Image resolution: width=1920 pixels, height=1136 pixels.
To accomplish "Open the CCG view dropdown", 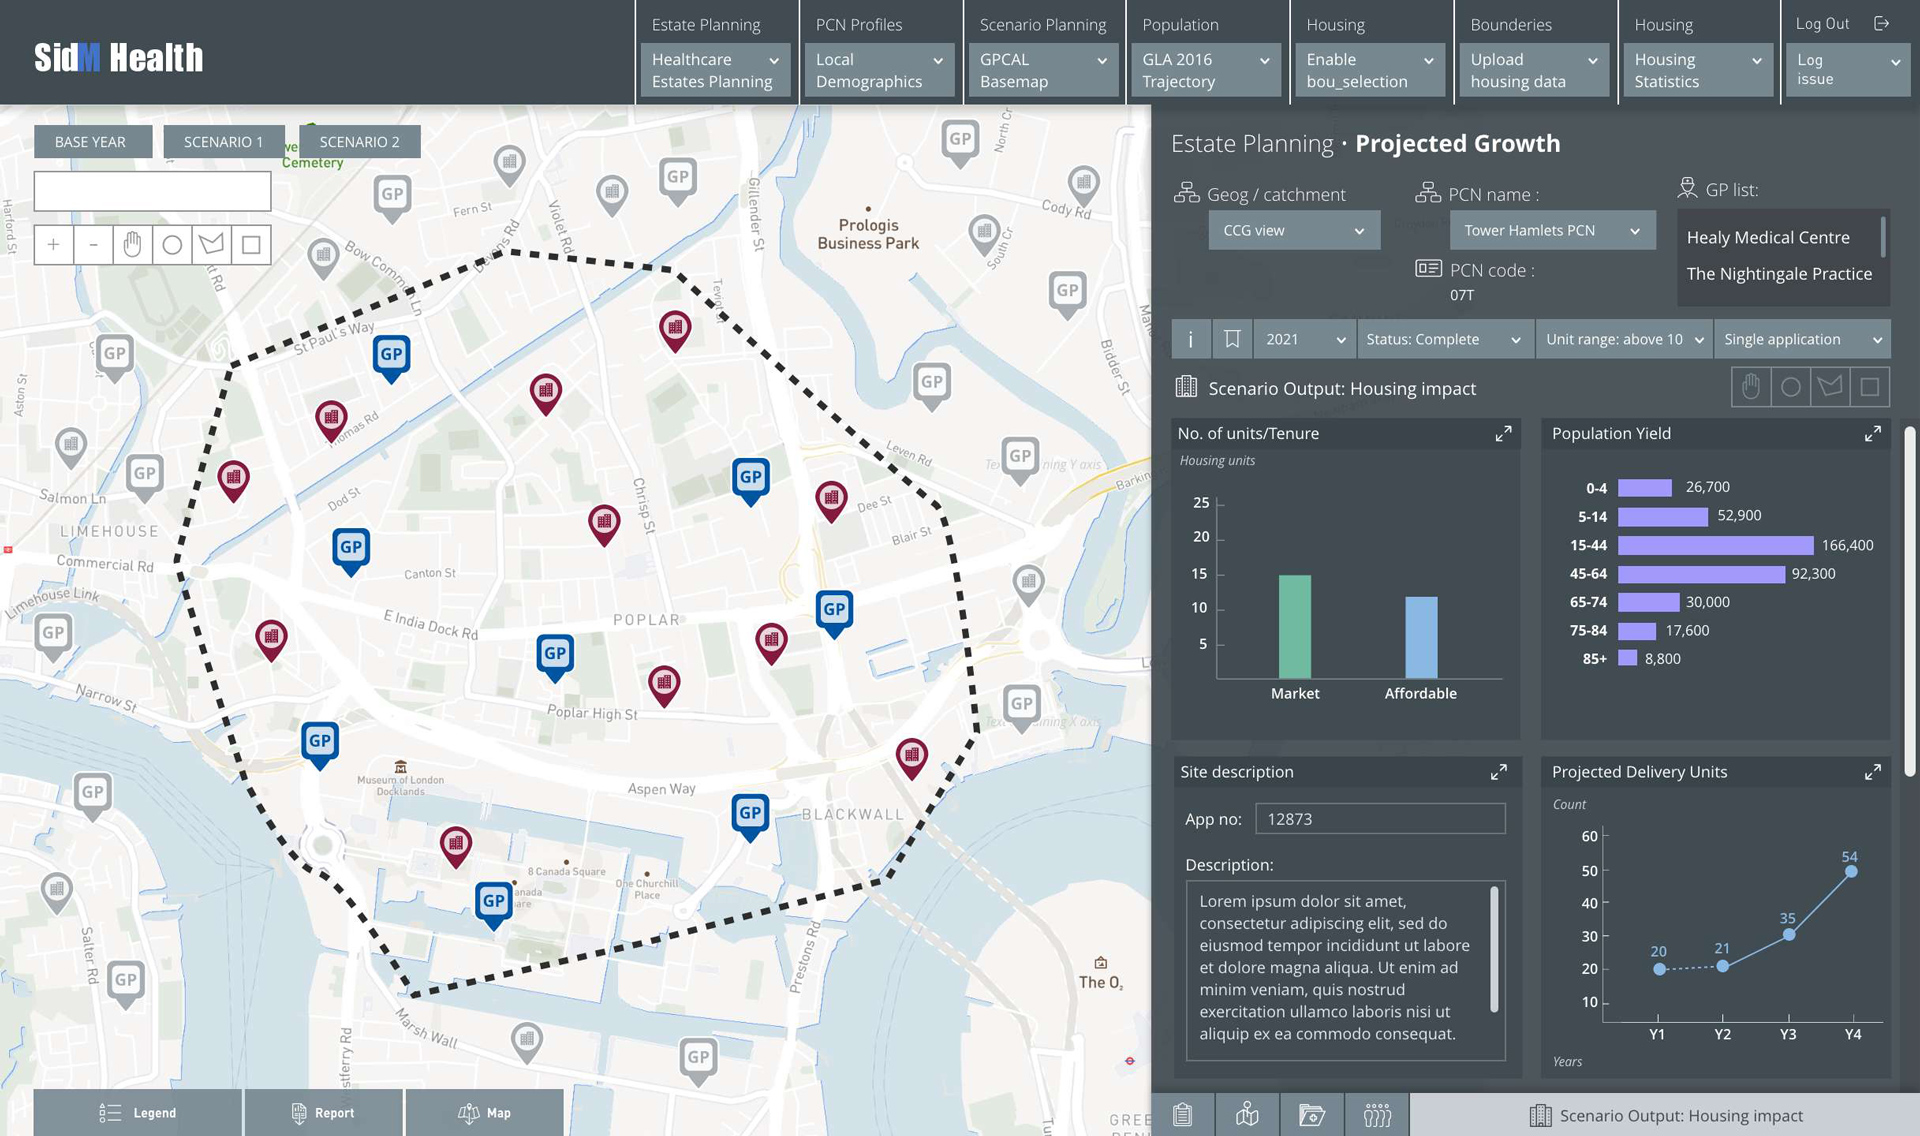I will (x=1293, y=230).
